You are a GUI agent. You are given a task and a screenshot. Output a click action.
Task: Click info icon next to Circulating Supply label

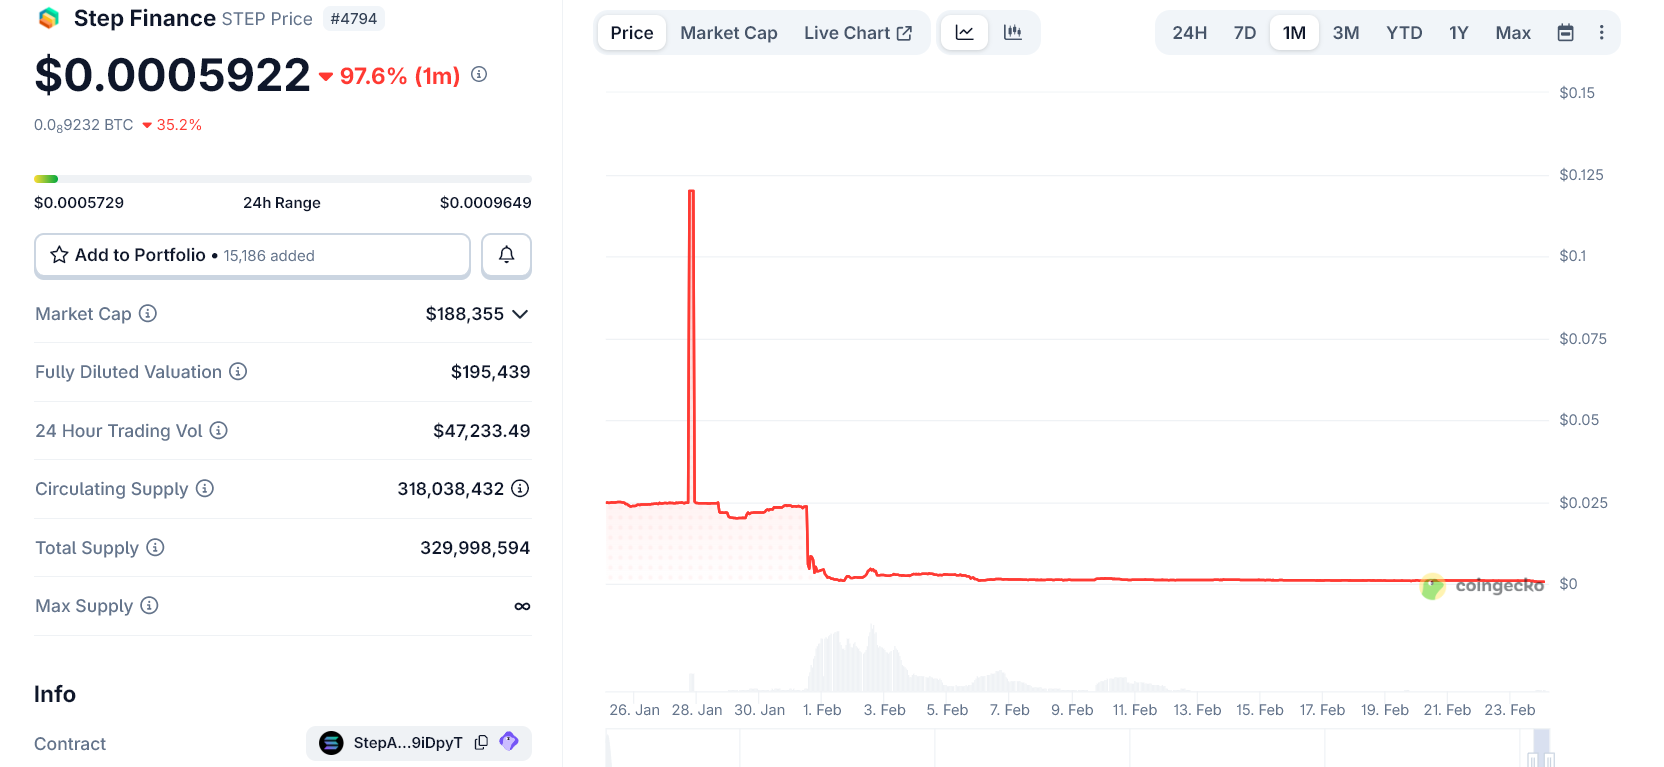(205, 488)
